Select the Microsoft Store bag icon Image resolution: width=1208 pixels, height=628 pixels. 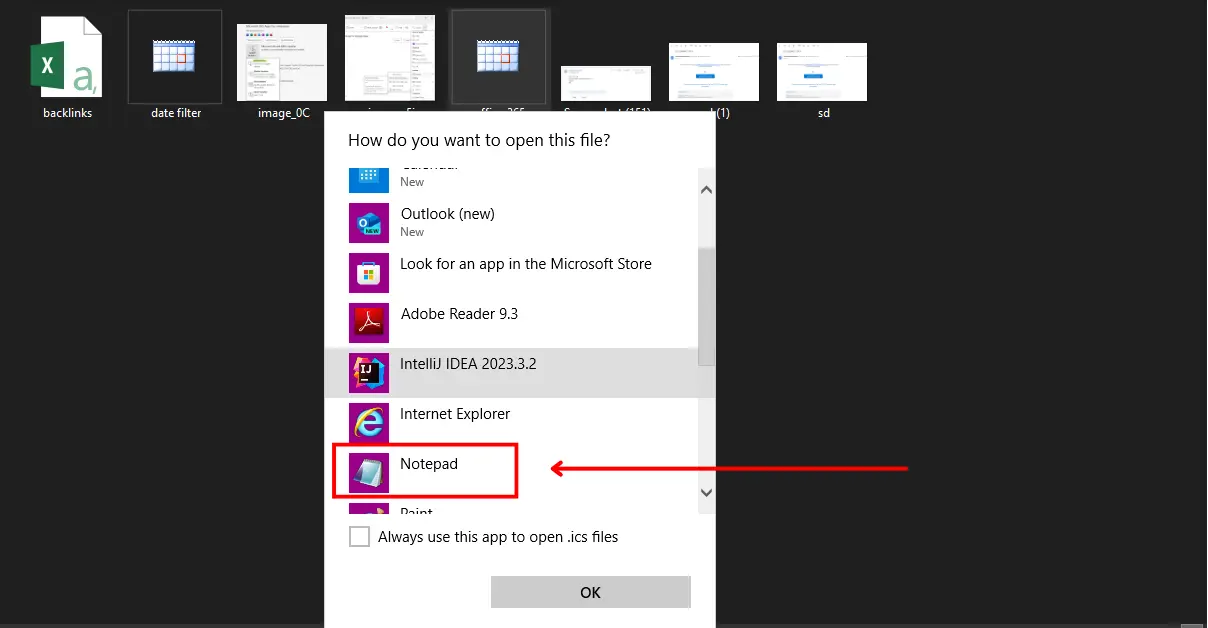pyautogui.click(x=368, y=273)
